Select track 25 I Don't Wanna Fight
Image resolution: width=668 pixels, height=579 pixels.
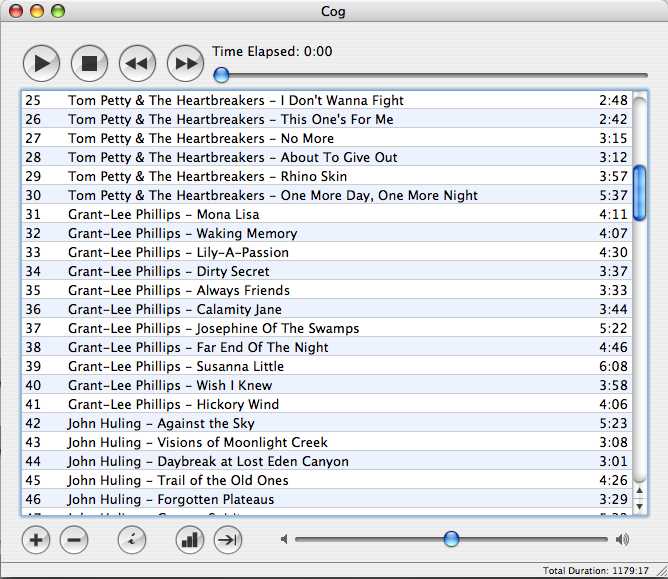tap(327, 100)
